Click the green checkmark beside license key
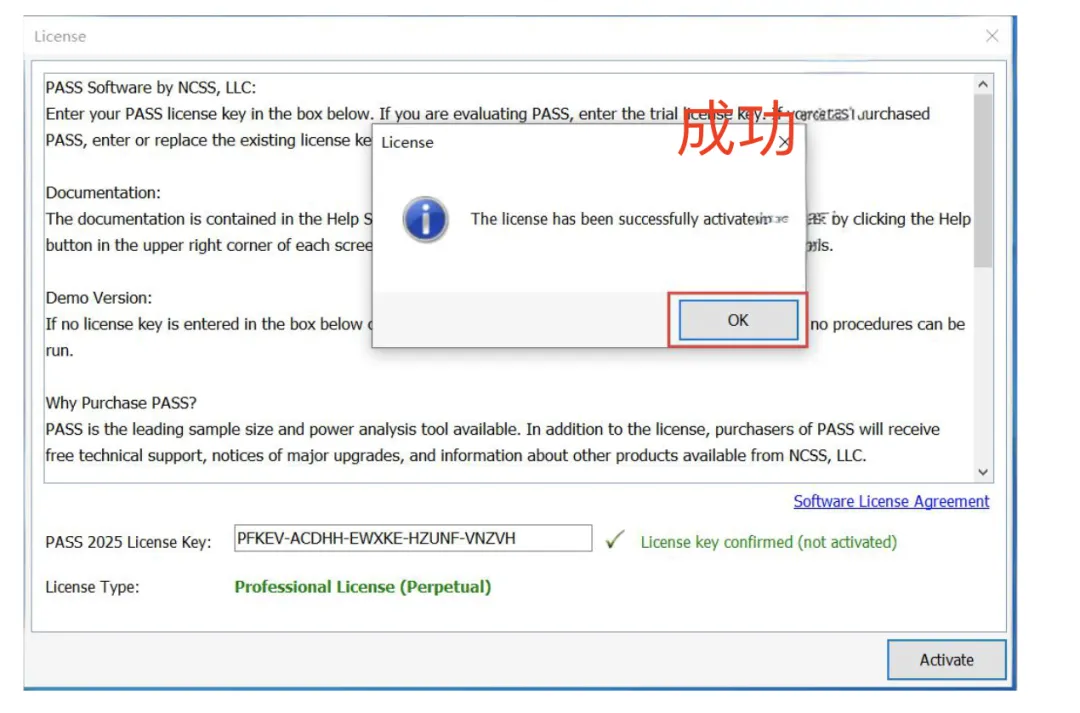 pyautogui.click(x=614, y=540)
